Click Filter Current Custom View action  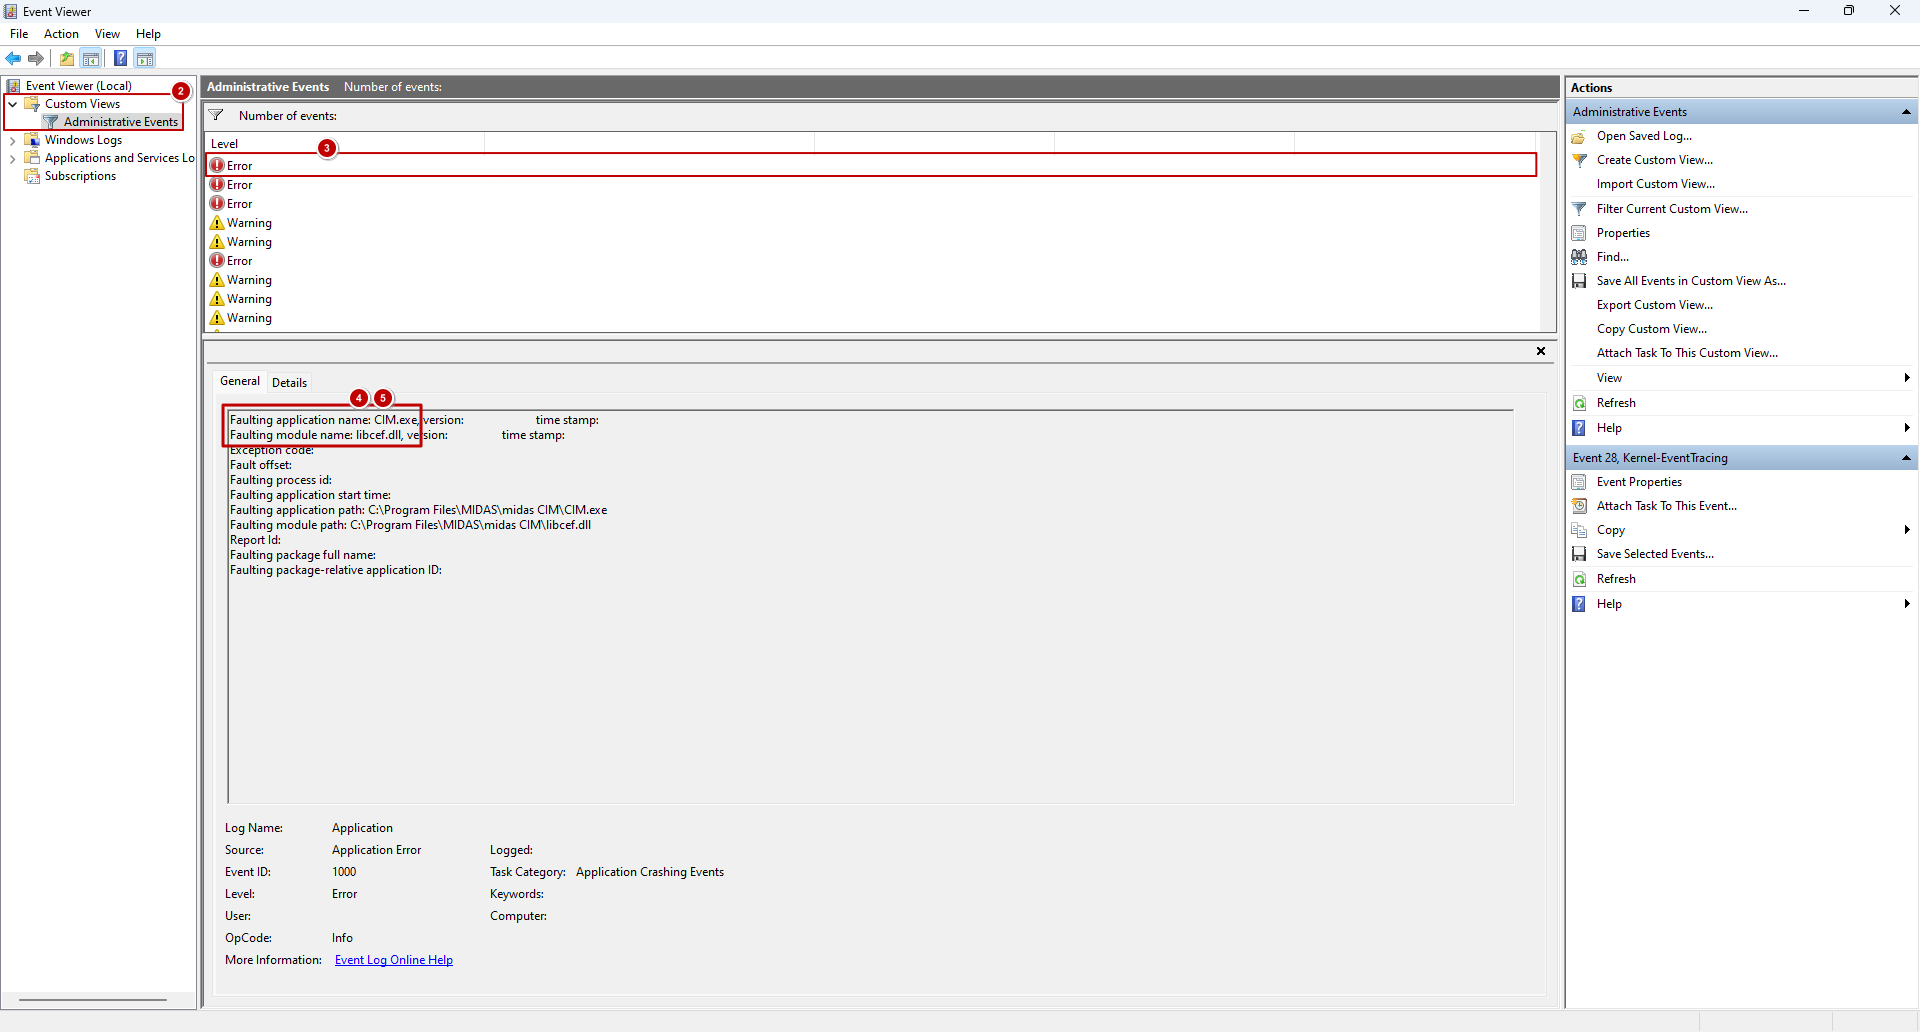click(1671, 209)
